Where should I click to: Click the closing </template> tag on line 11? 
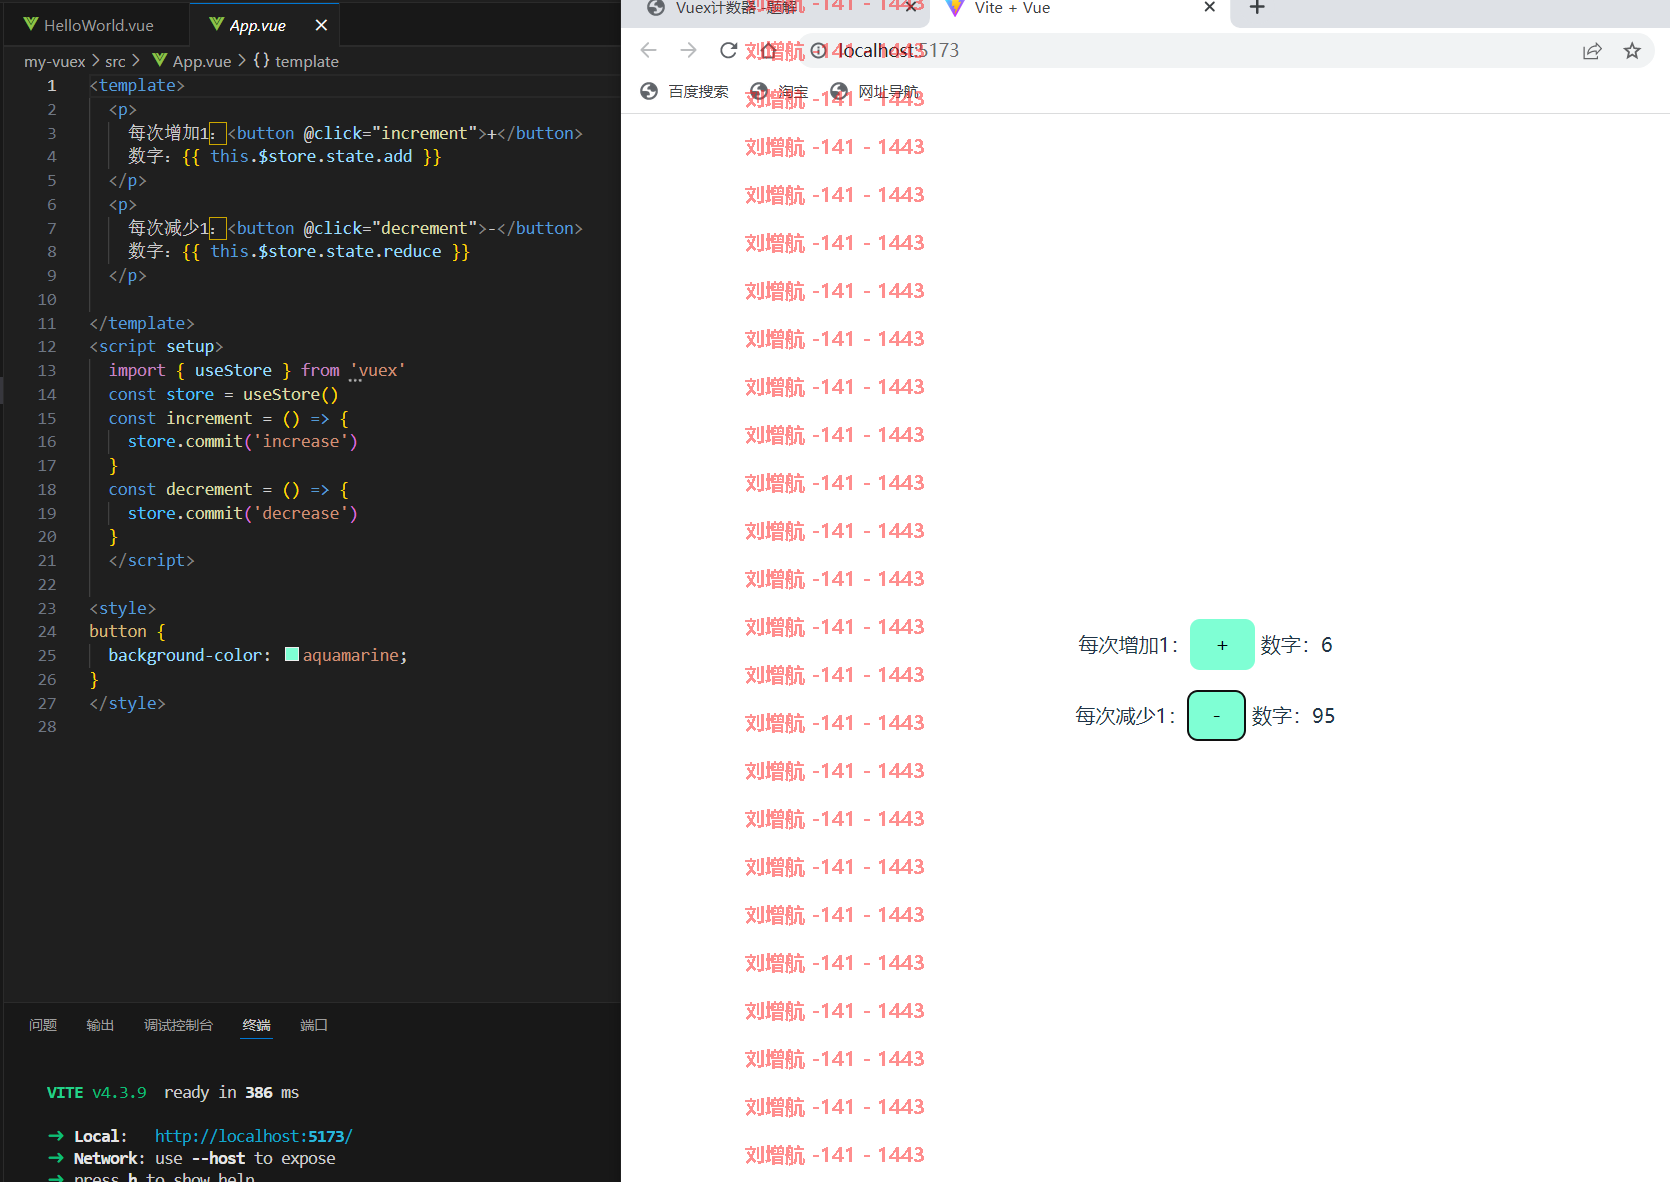[142, 323]
